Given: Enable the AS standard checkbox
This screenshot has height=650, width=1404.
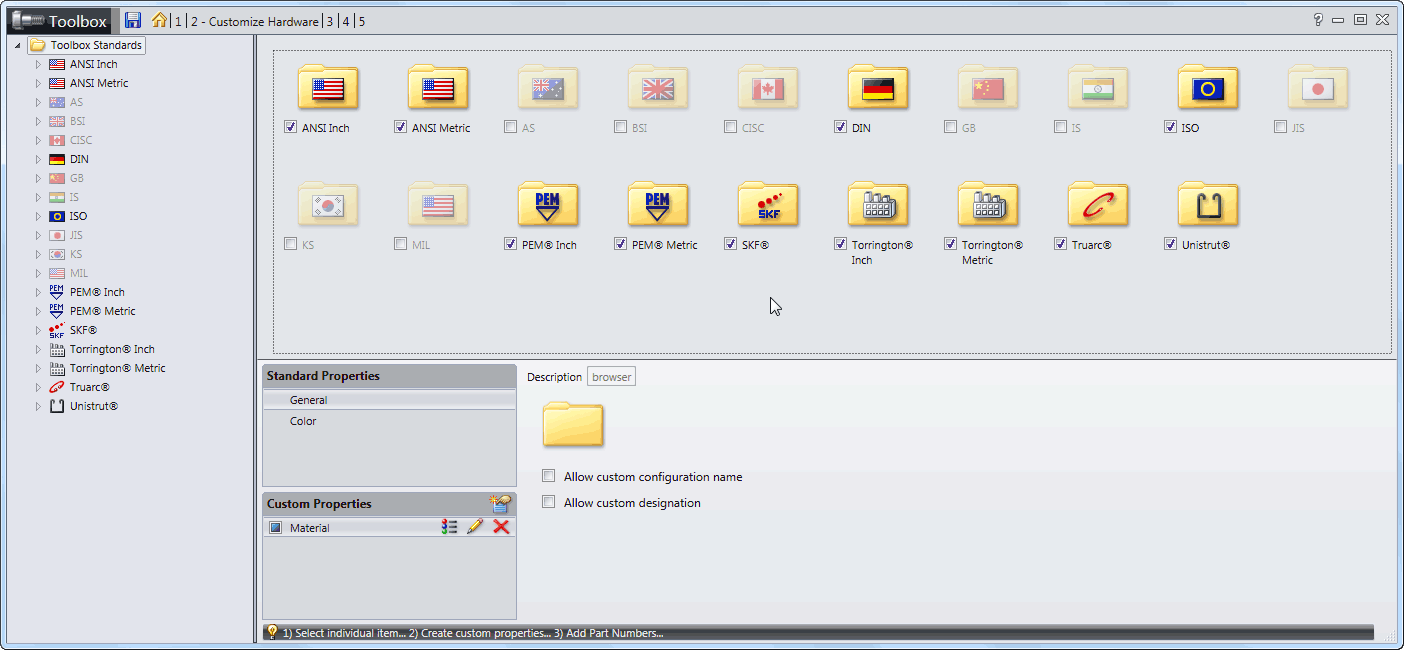Looking at the screenshot, I should click(510, 127).
